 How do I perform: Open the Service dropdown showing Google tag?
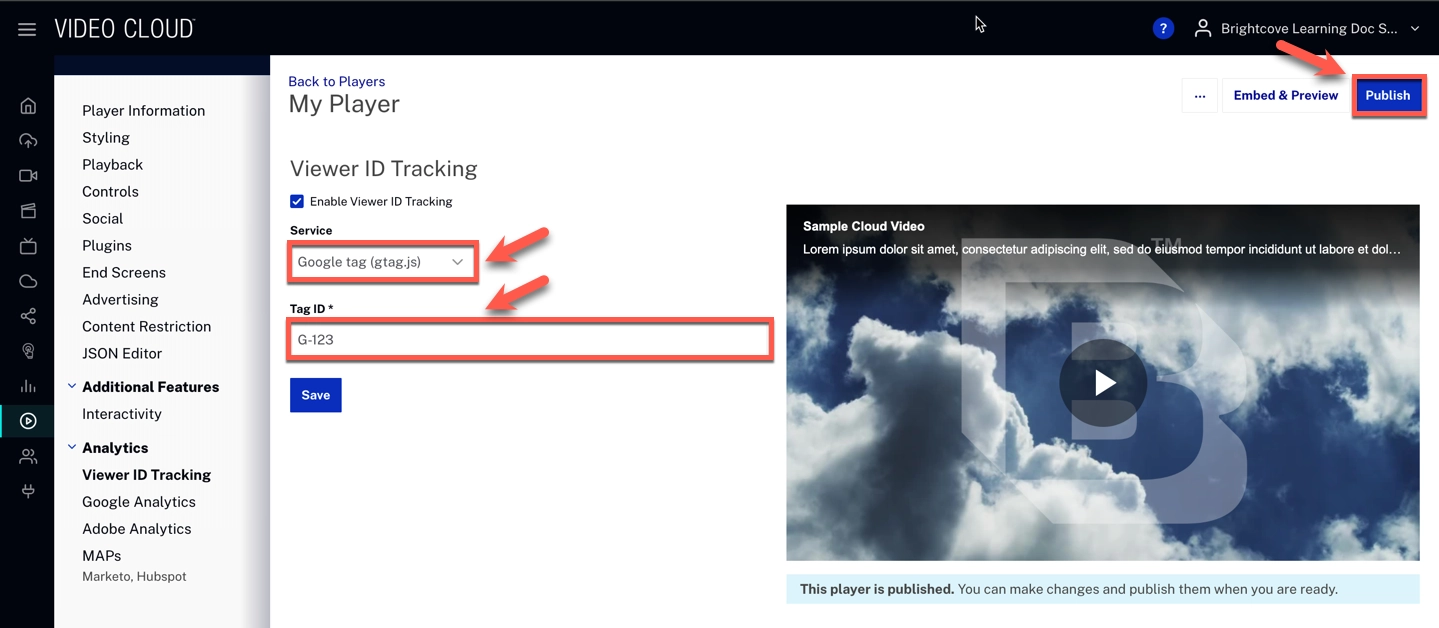pyautogui.click(x=381, y=262)
